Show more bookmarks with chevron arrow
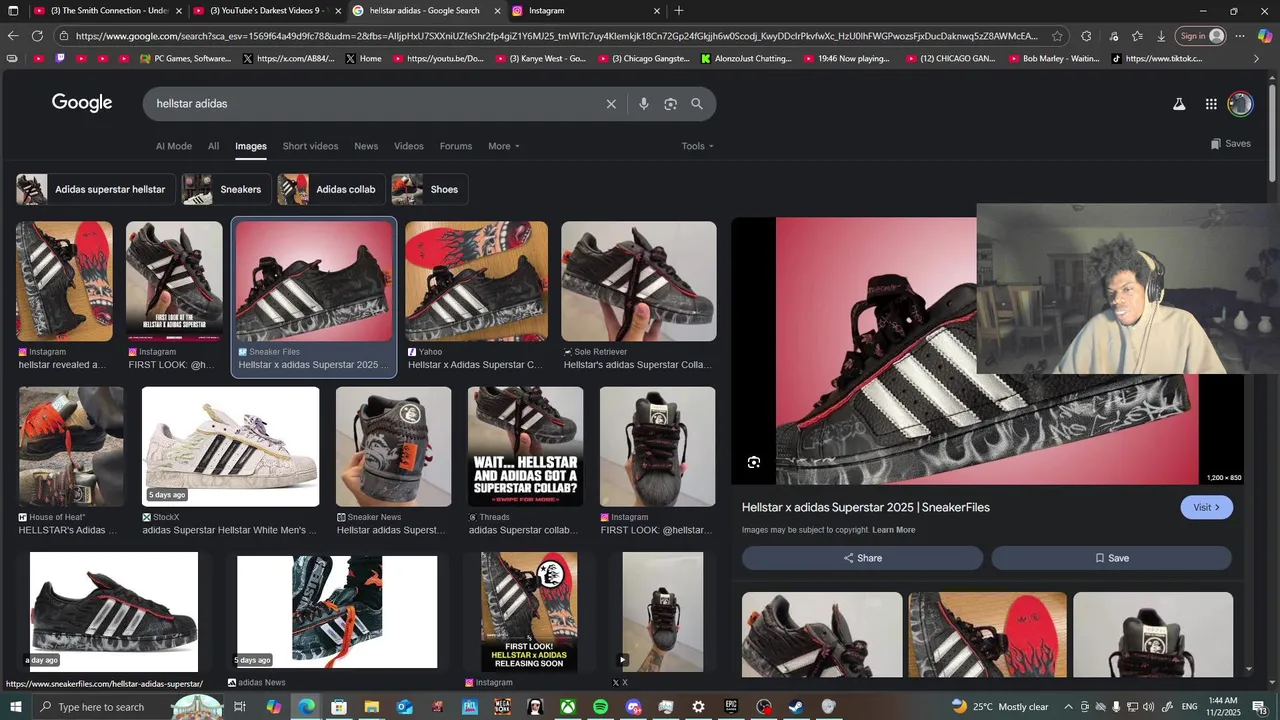The image size is (1280, 720). (x=1257, y=59)
